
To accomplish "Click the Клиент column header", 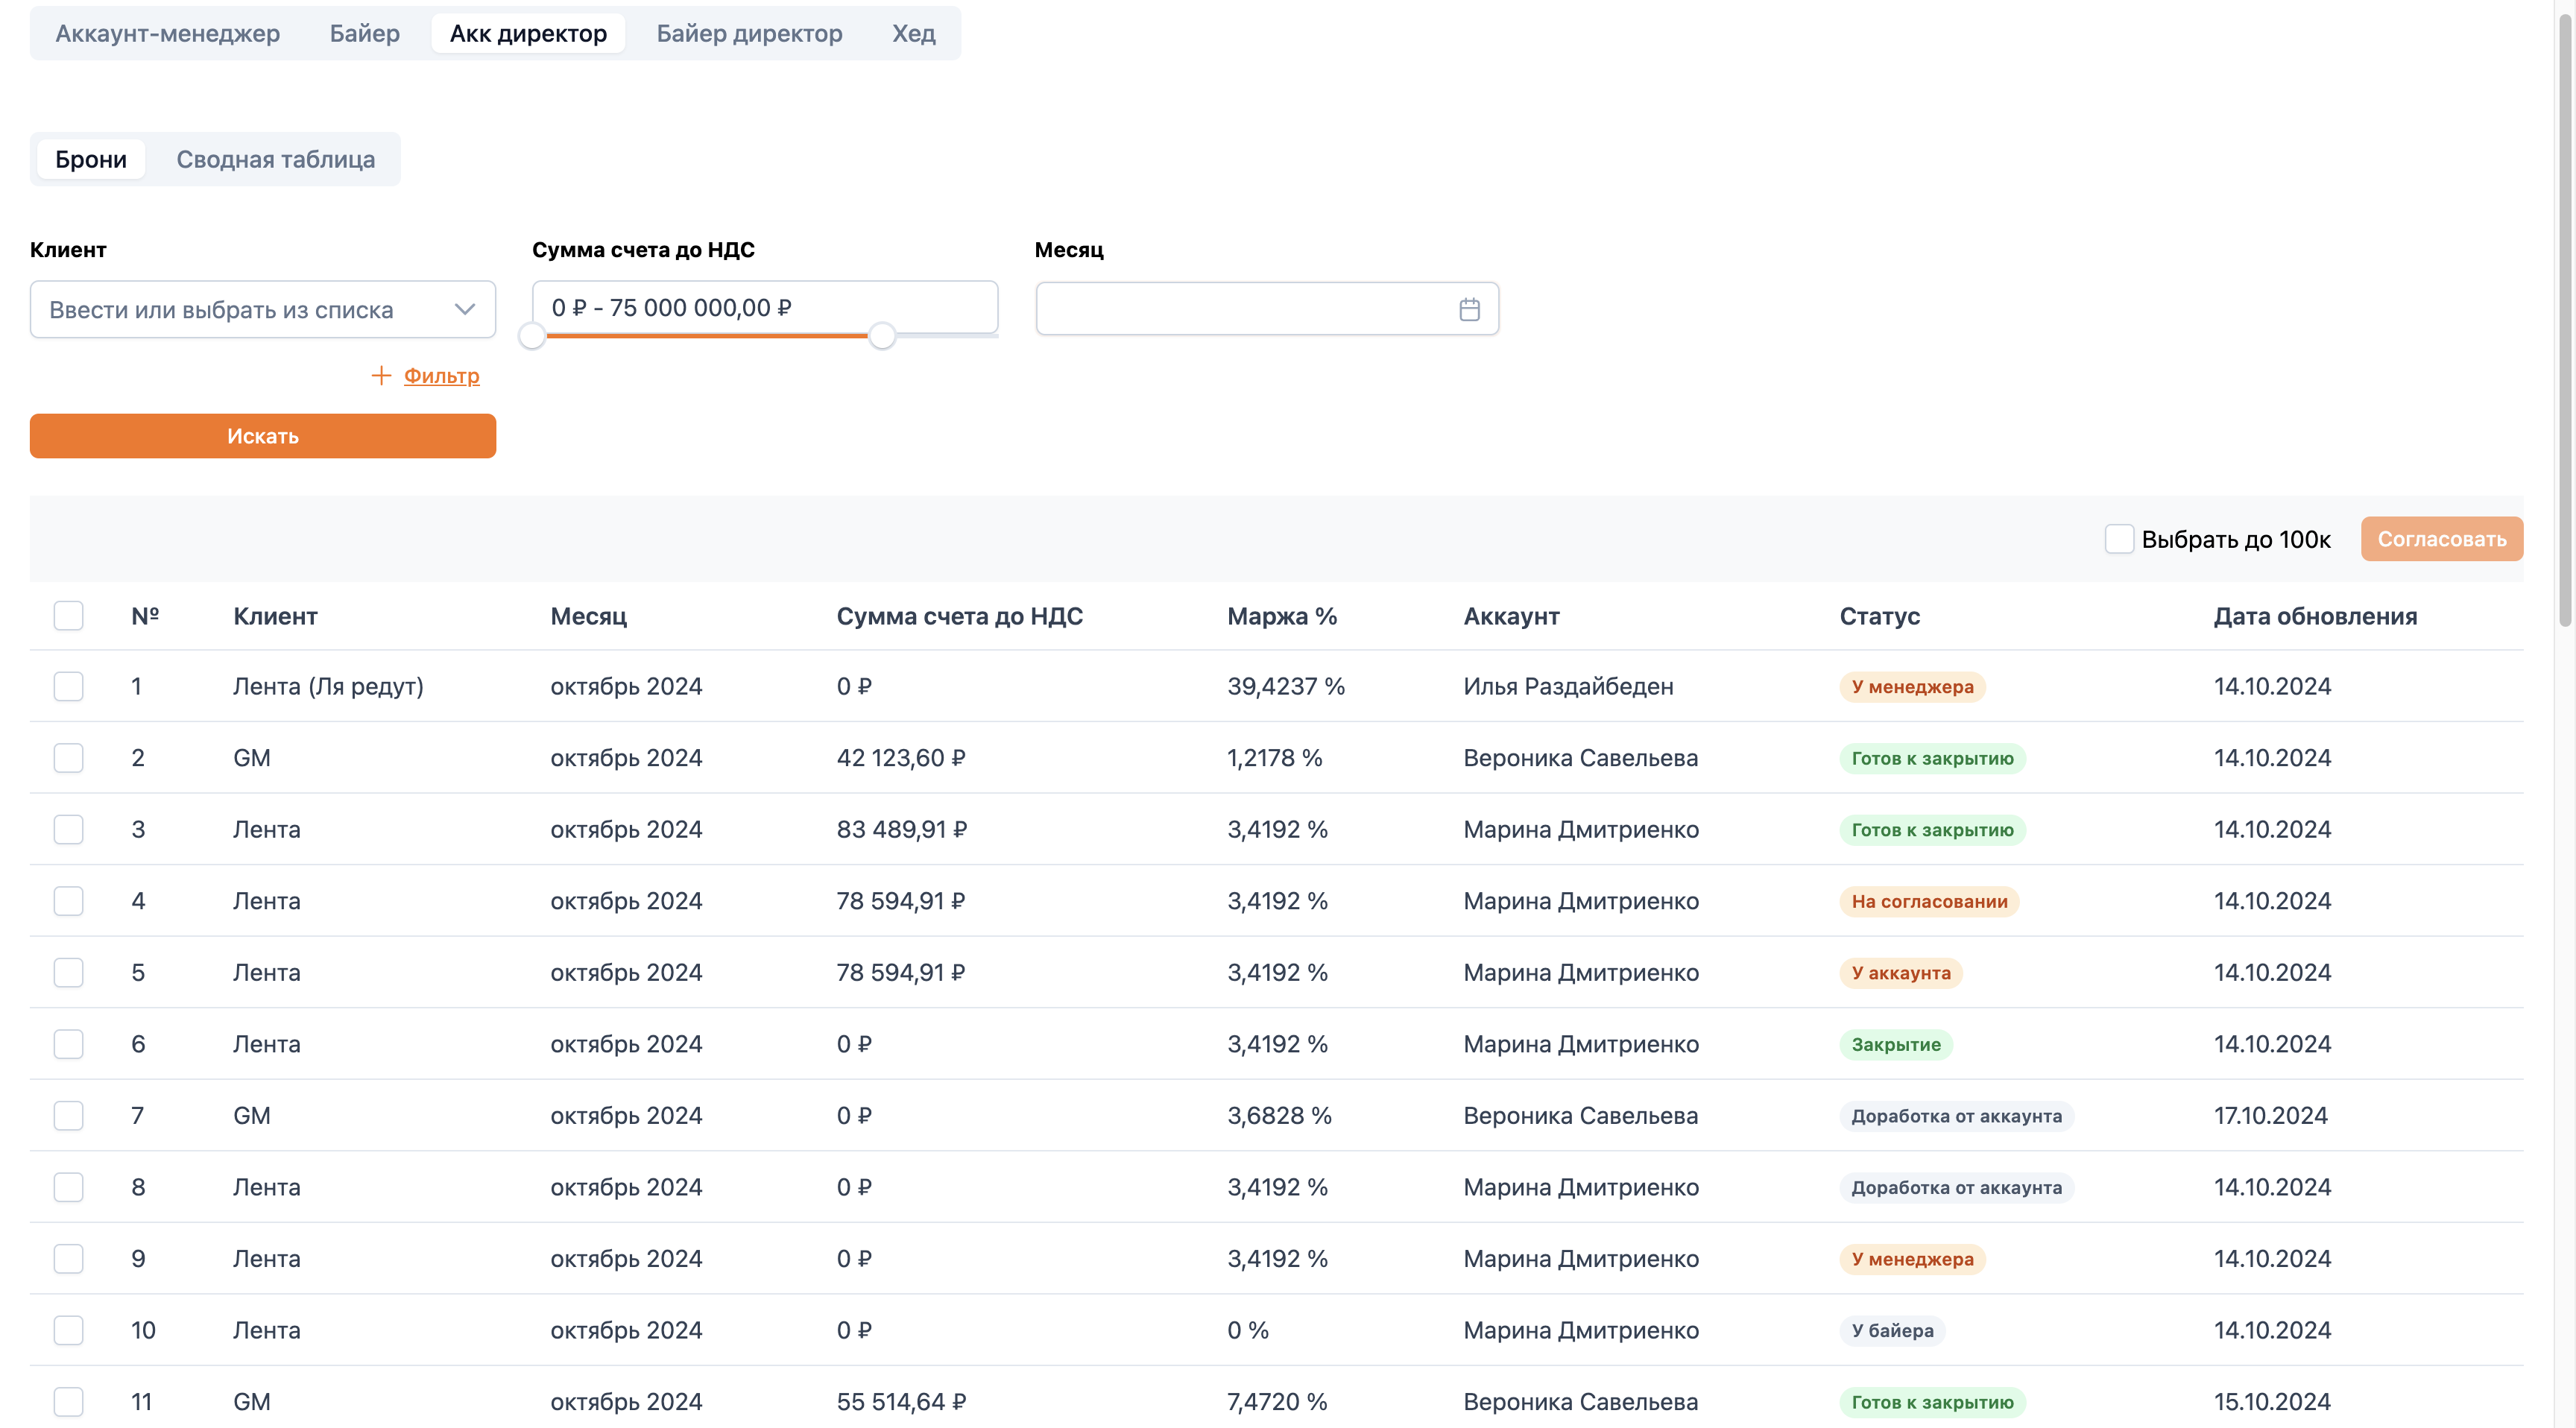I will [276, 616].
